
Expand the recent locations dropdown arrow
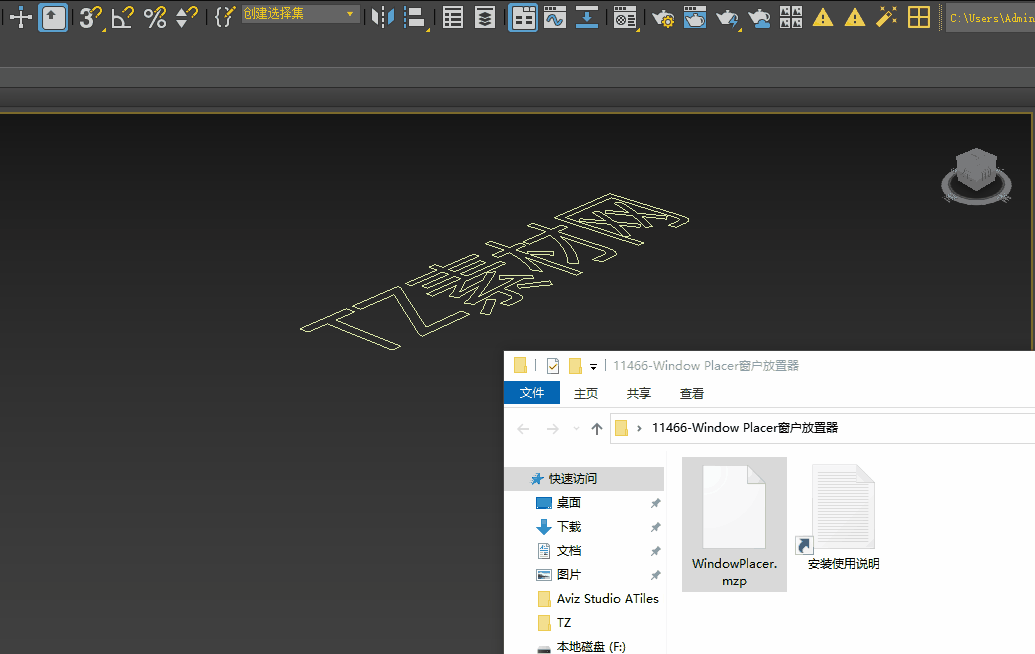[x=576, y=428]
